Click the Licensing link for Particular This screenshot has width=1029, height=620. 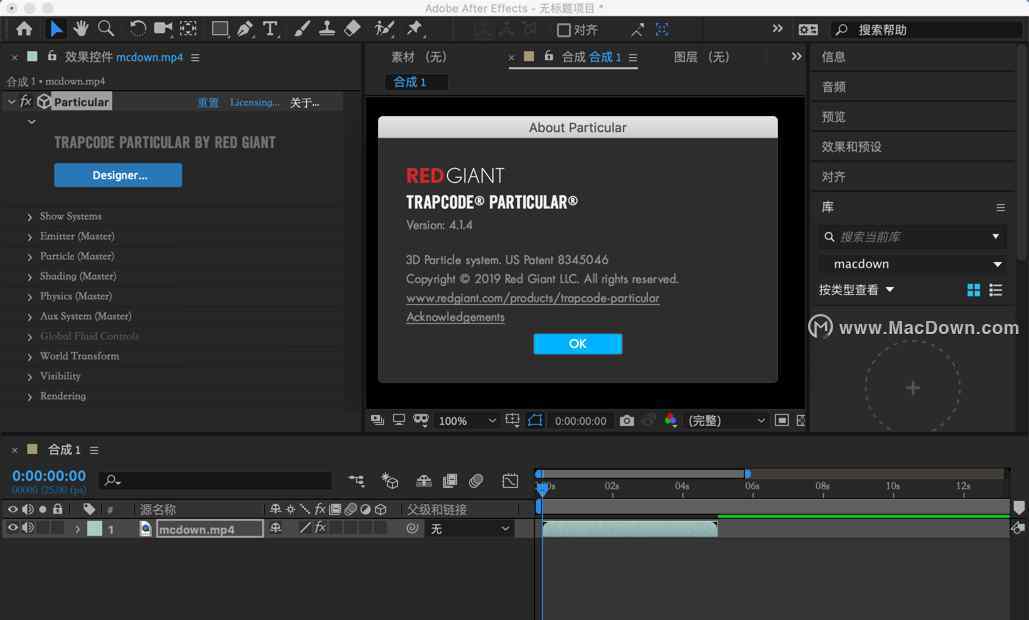tap(255, 102)
